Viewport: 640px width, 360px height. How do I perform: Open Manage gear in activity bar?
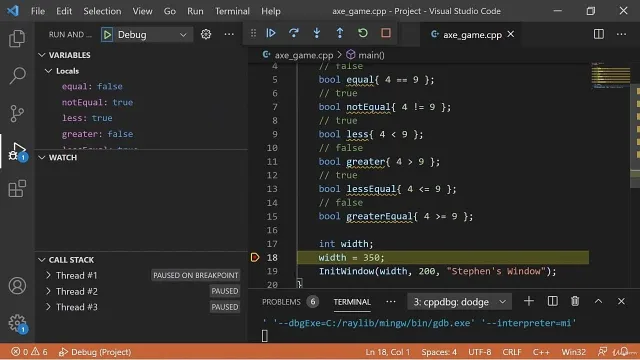pyautogui.click(x=17, y=323)
